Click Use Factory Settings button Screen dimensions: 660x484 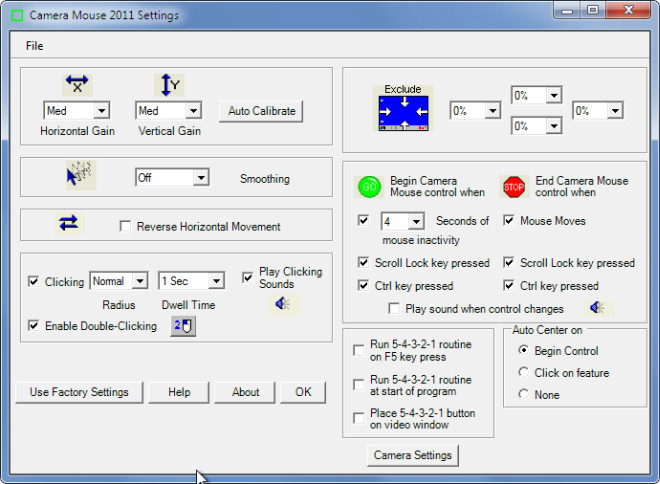point(79,392)
